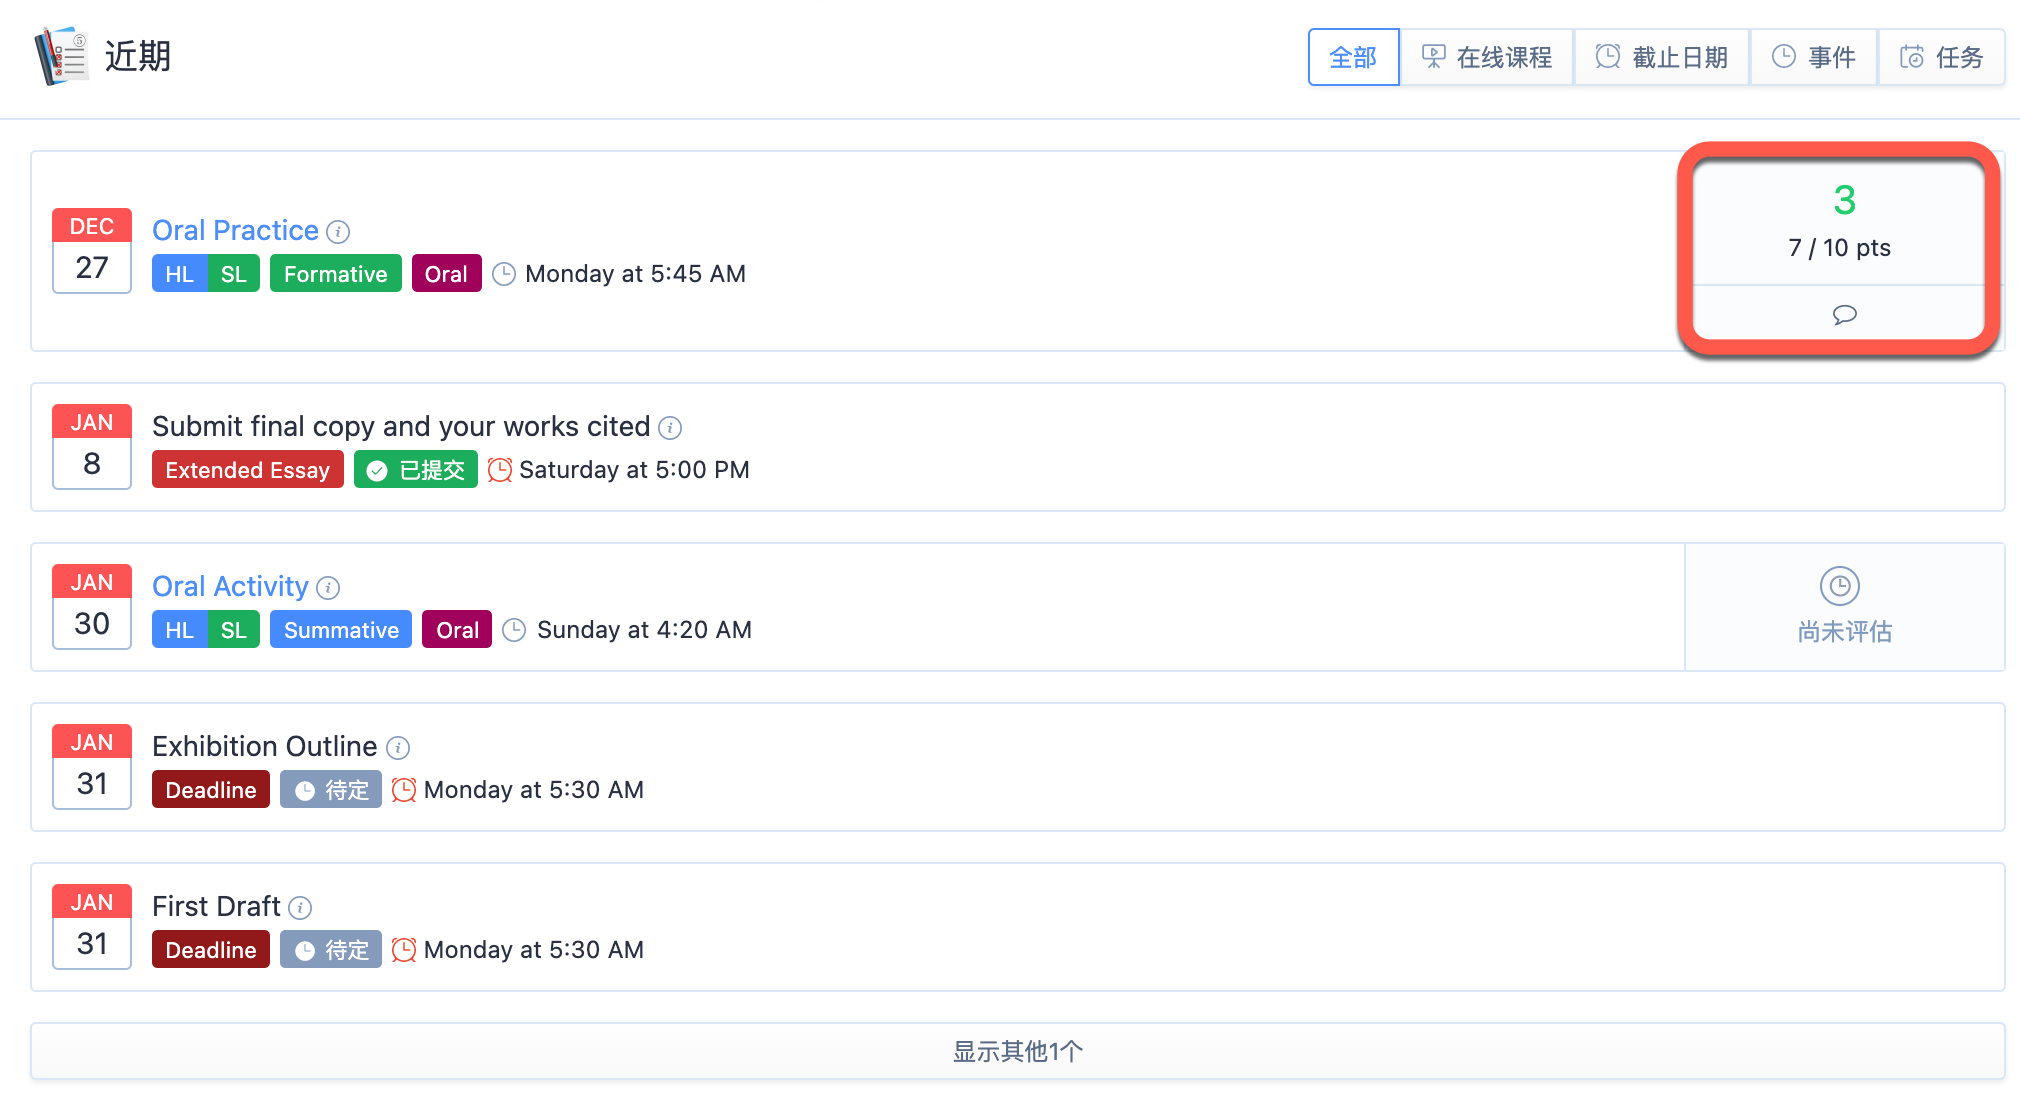
Task: Click the Formative tag
Action: coord(335,274)
